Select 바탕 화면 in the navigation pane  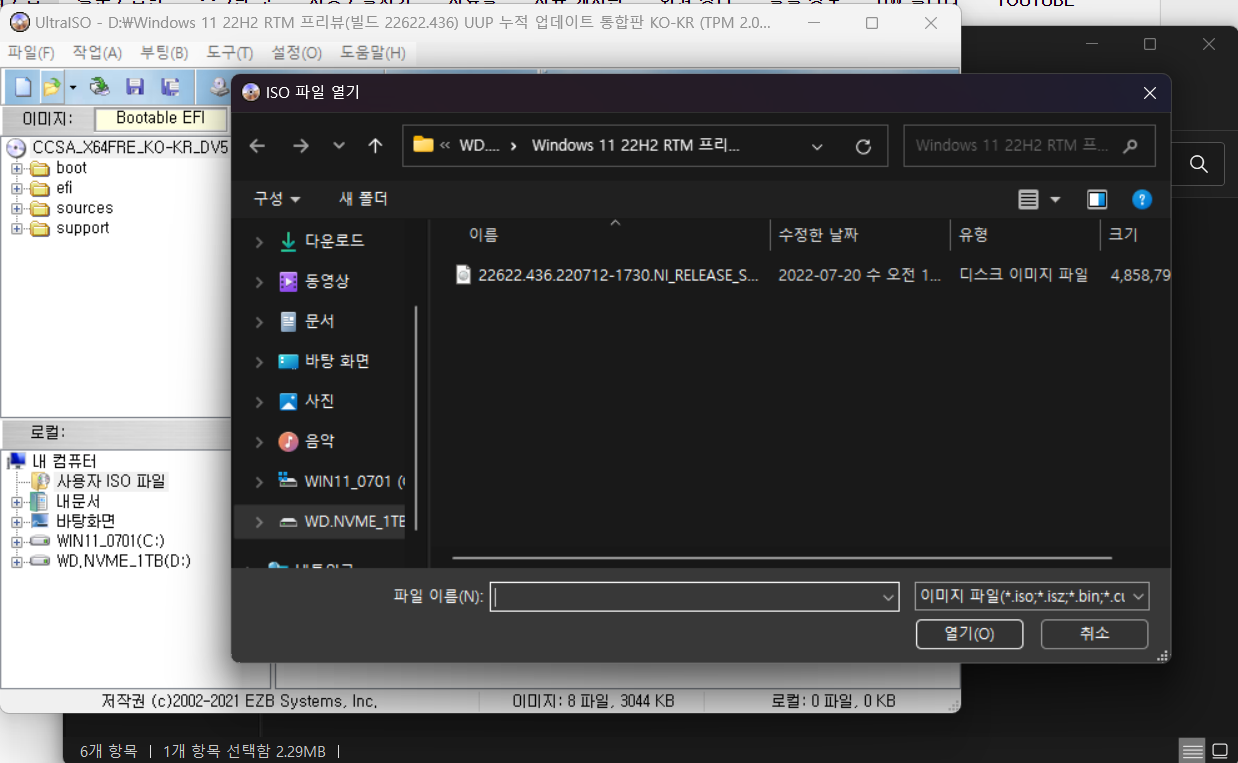click(x=337, y=361)
